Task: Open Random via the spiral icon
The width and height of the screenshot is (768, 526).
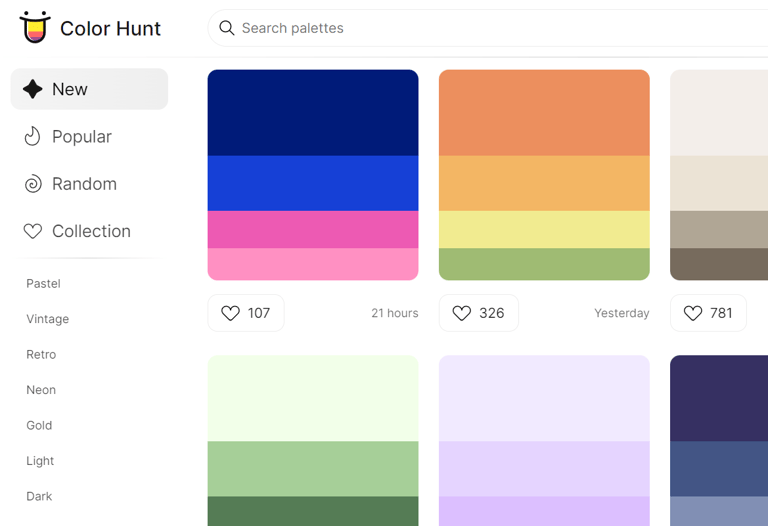Action: pos(33,184)
